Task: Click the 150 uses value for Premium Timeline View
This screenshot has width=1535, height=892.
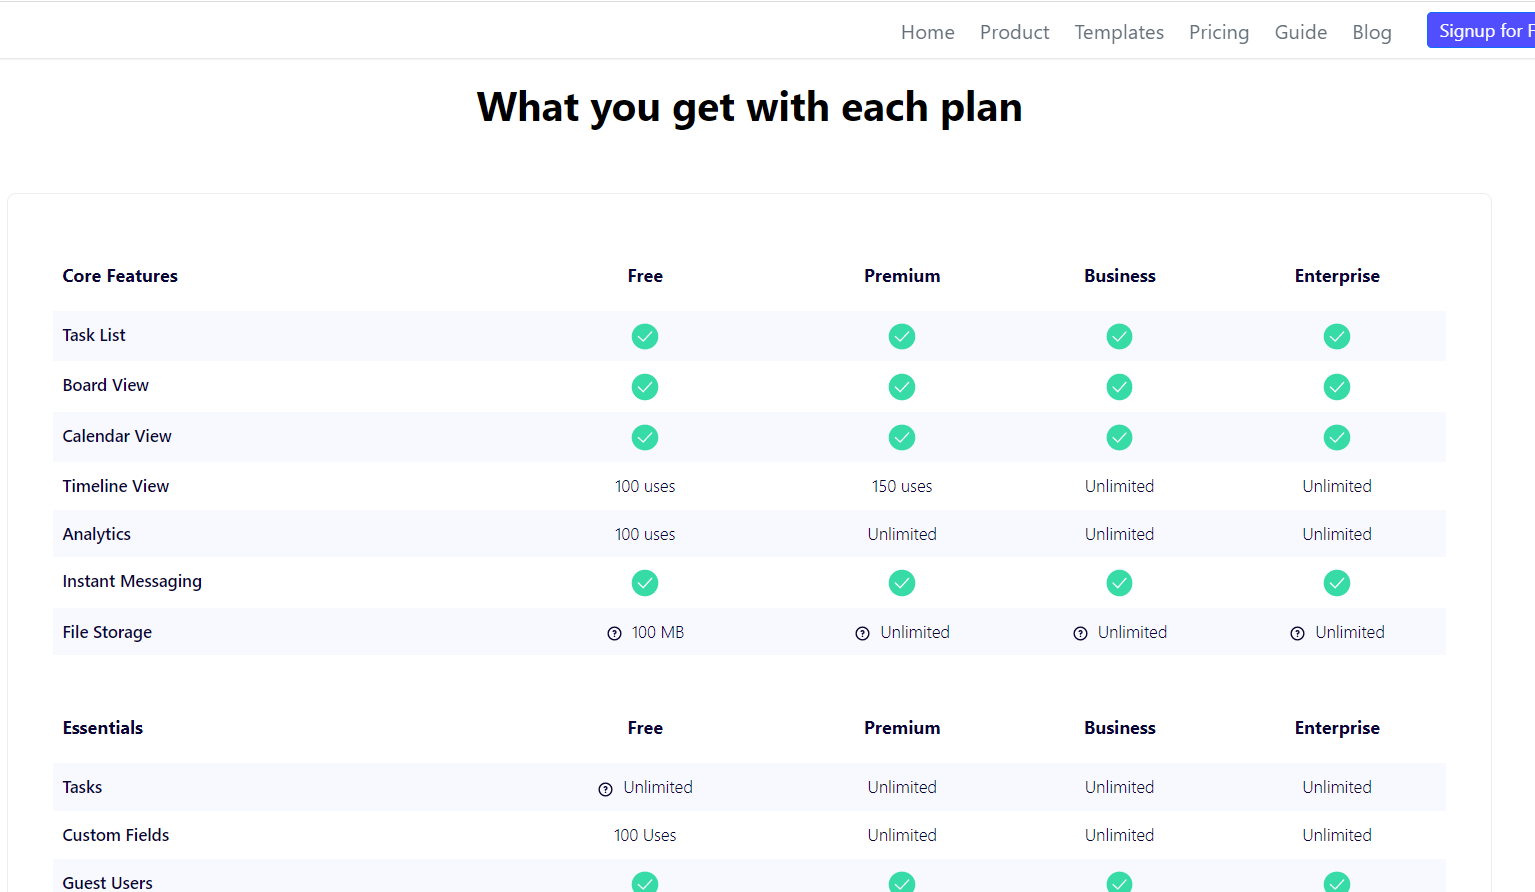Action: [x=902, y=486]
